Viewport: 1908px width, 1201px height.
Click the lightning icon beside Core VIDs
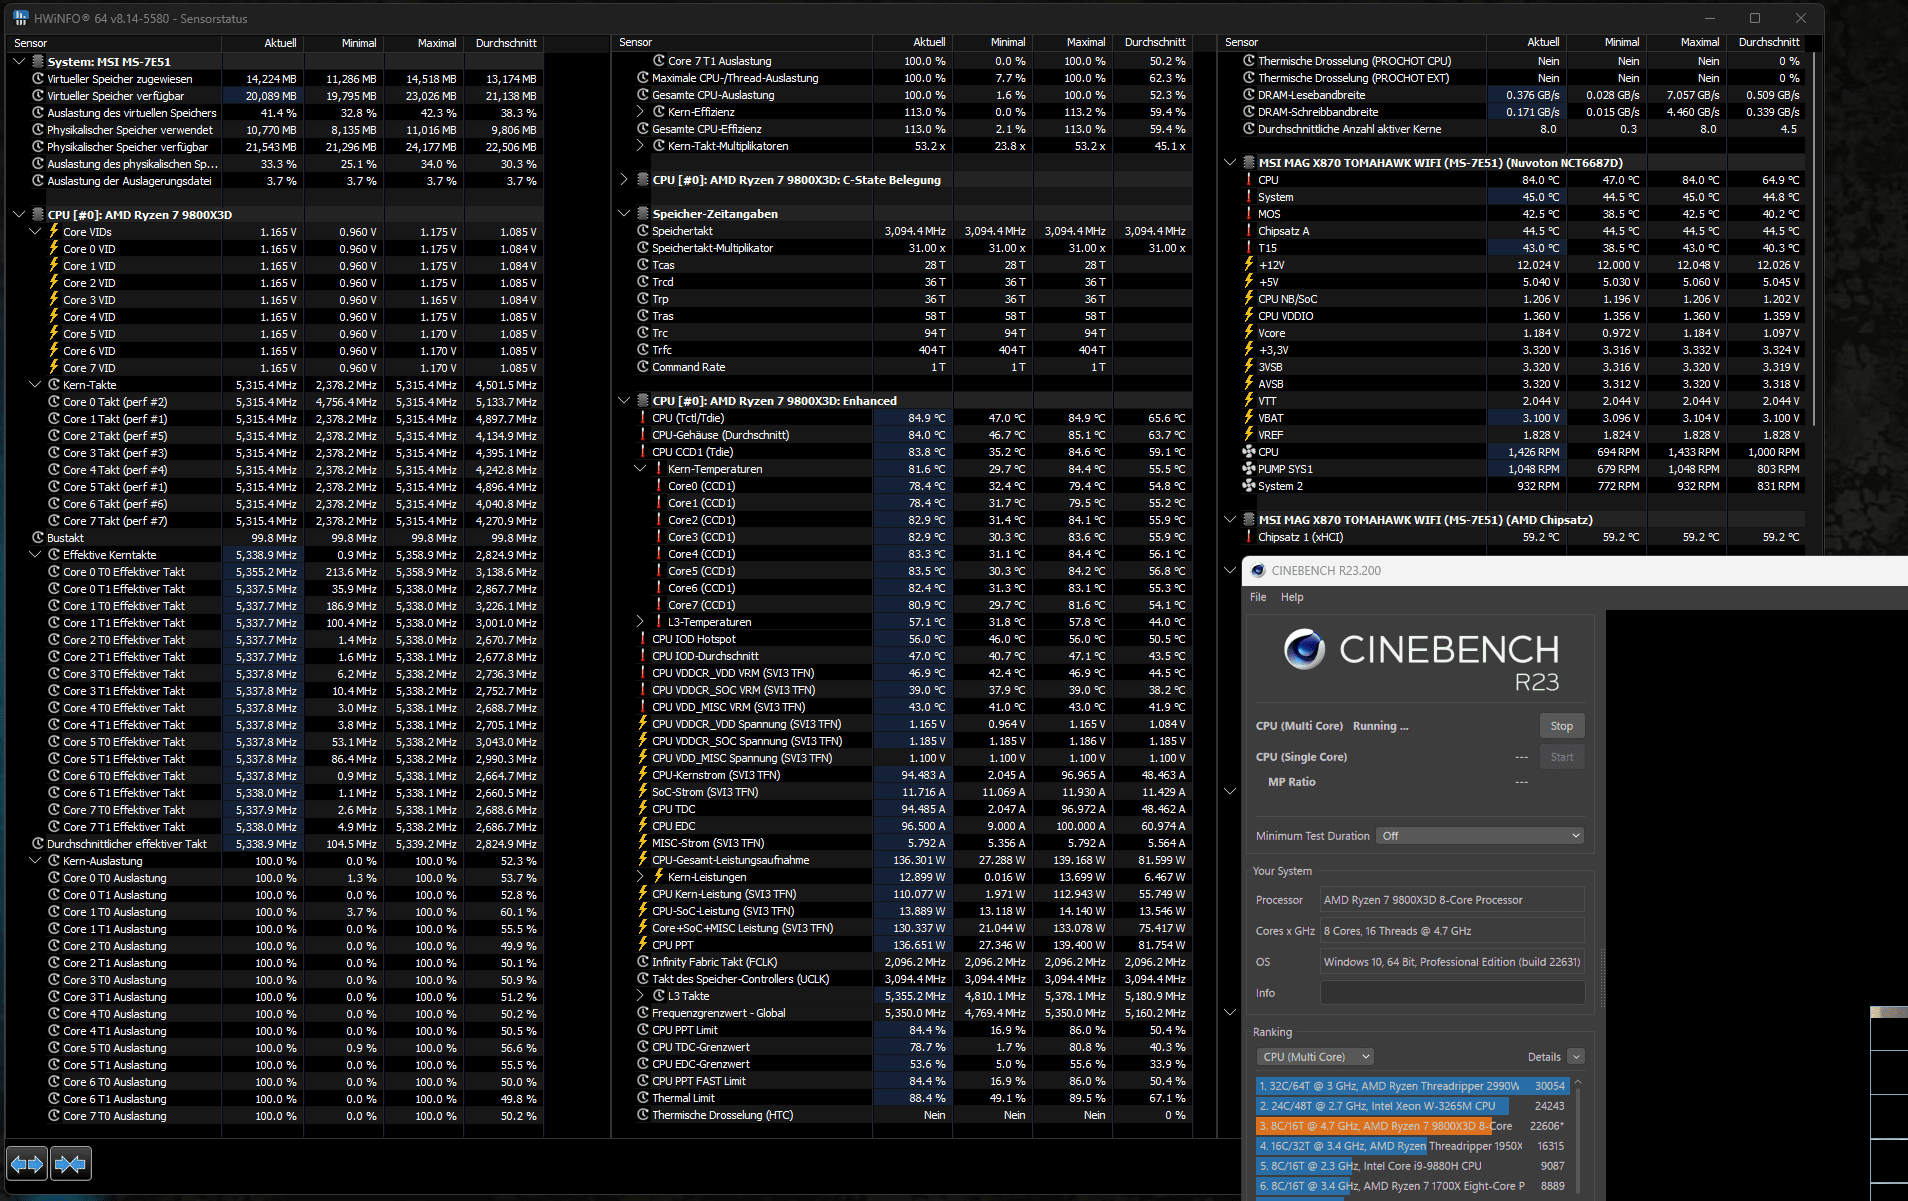pyautogui.click(x=54, y=232)
